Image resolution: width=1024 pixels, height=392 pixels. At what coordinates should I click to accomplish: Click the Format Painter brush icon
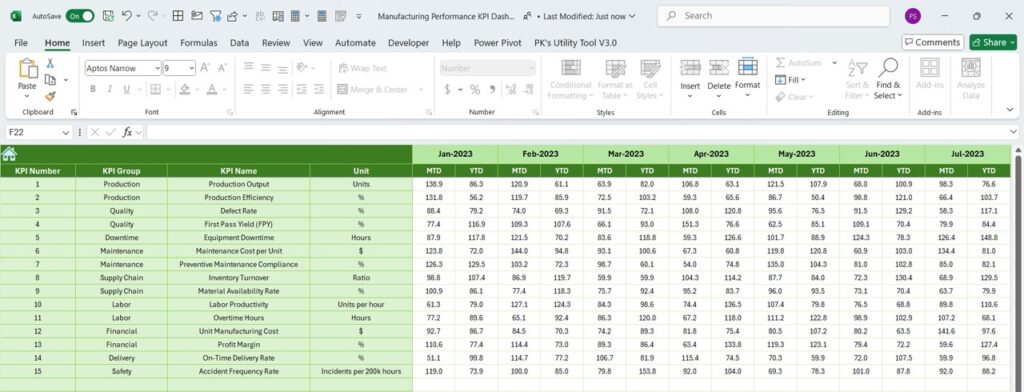coord(50,96)
